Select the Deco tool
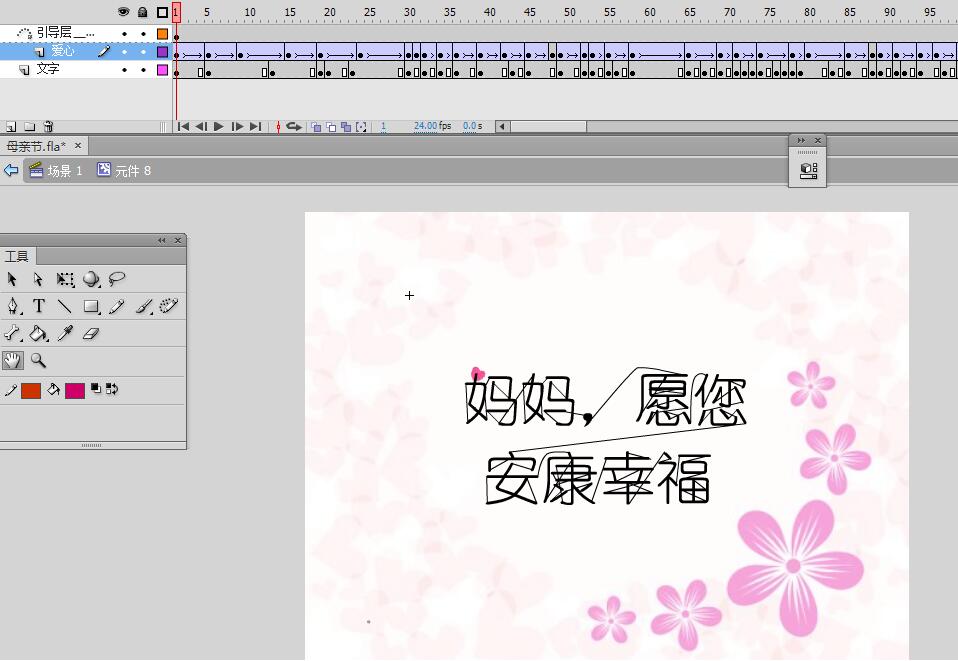 tap(169, 305)
